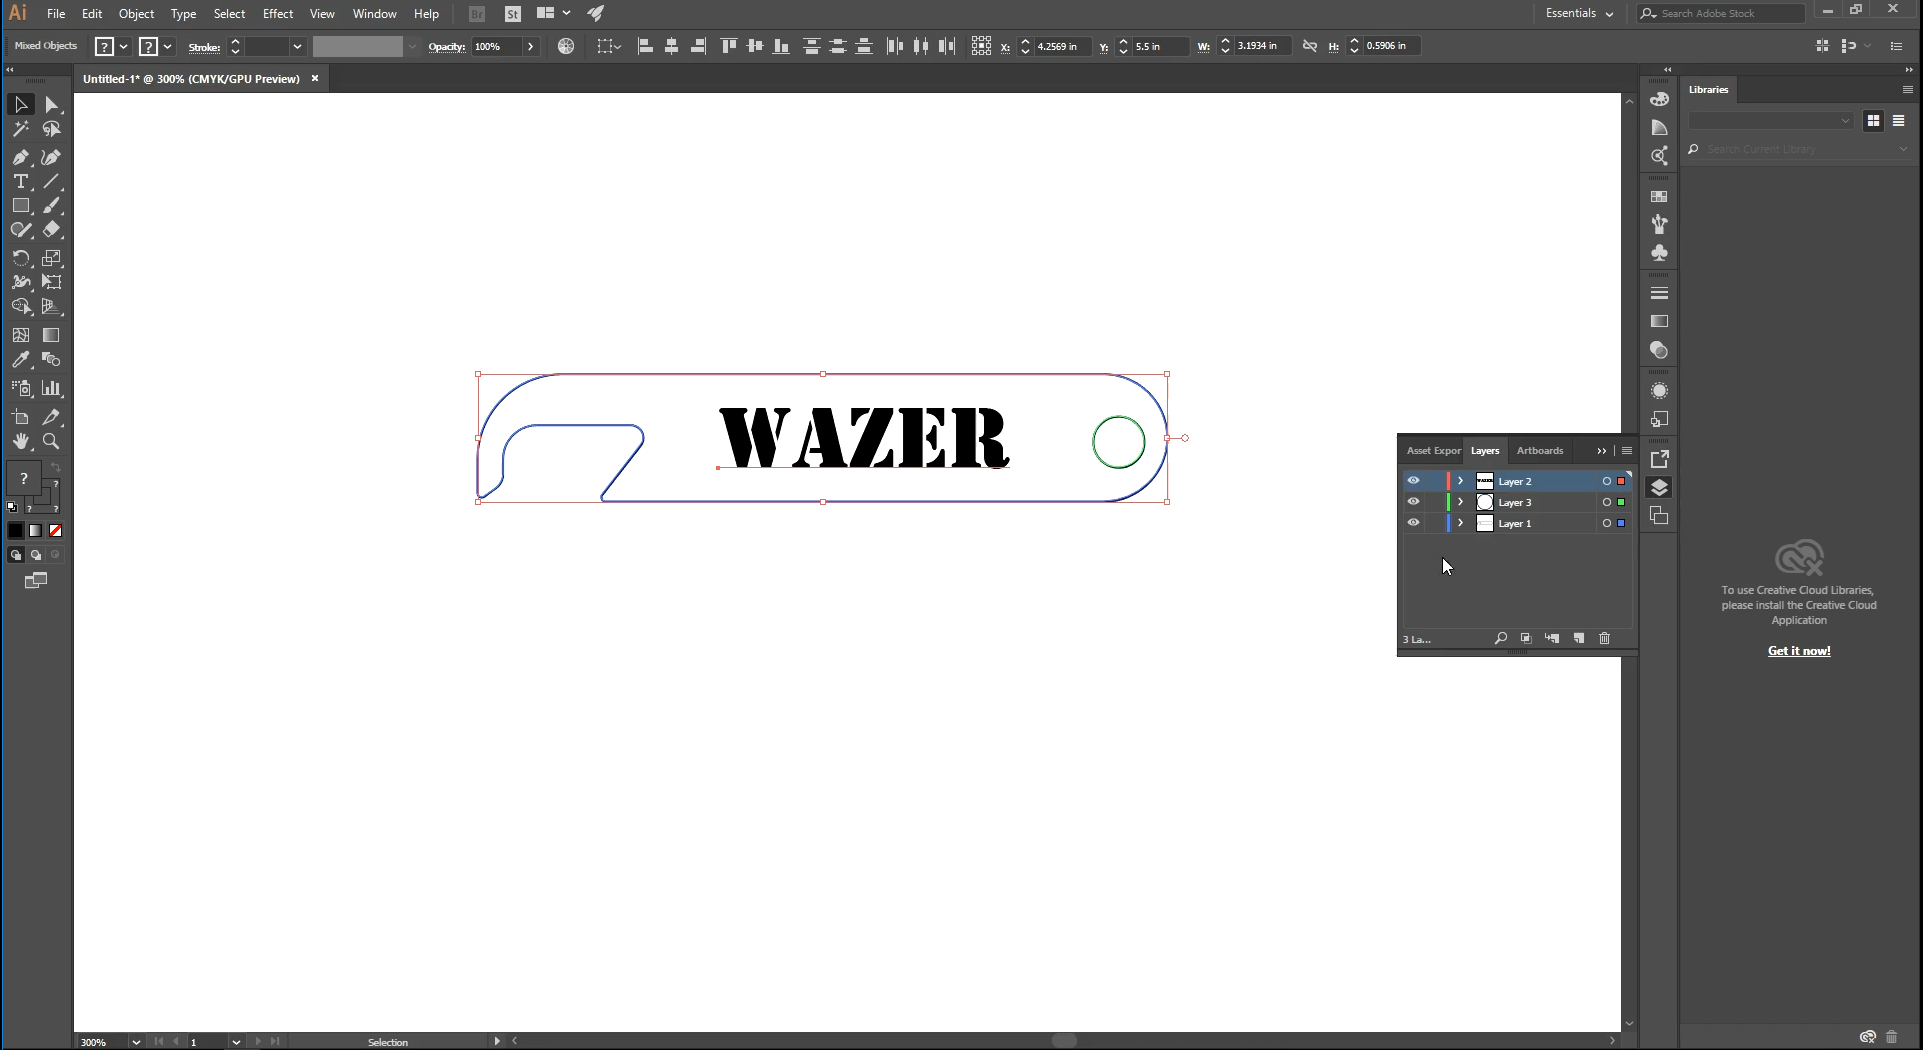Open the Stroke panel icon in dock
The width and height of the screenshot is (1923, 1050).
click(x=1660, y=293)
